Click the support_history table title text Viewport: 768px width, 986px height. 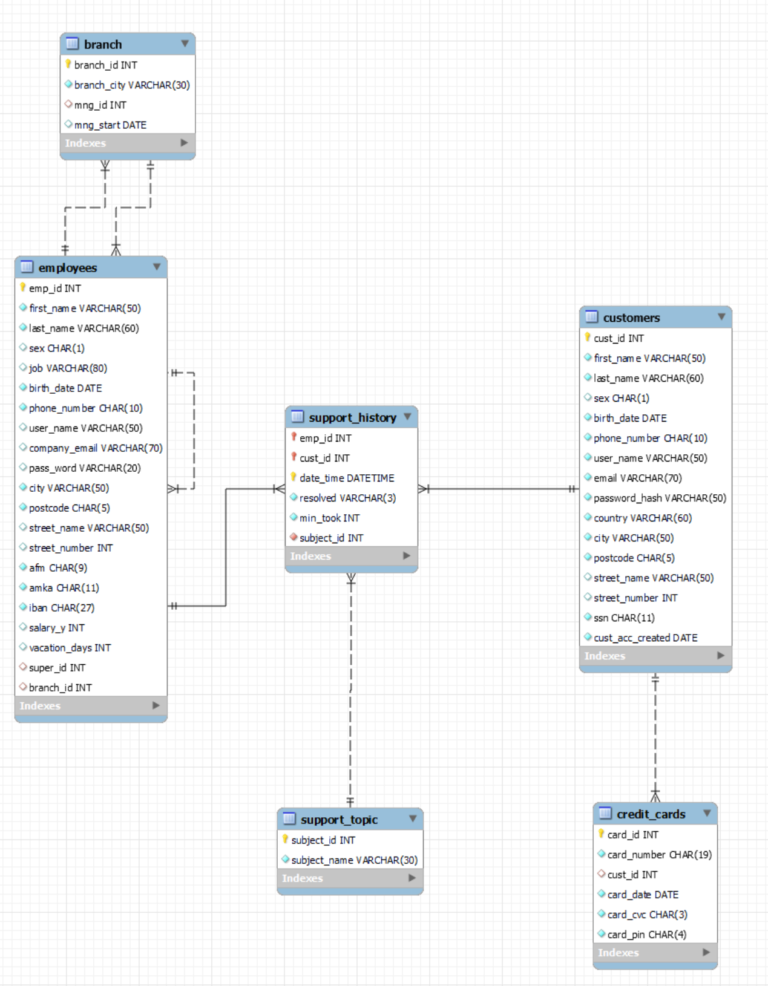tap(352, 418)
